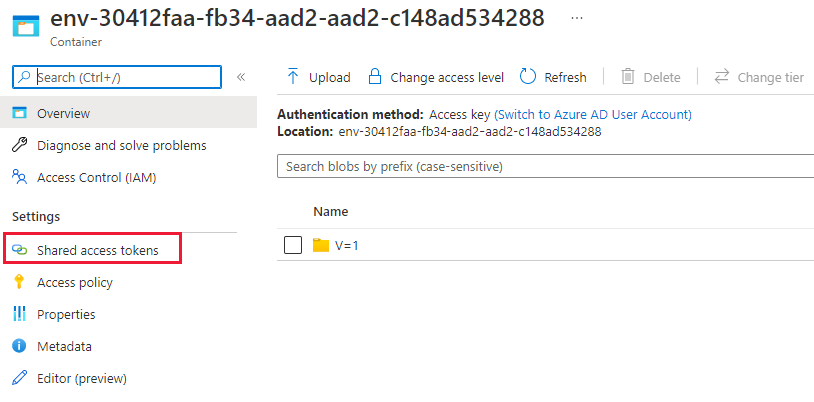Click the Delete trash can icon
This screenshot has width=814, height=402.
[x=628, y=77]
